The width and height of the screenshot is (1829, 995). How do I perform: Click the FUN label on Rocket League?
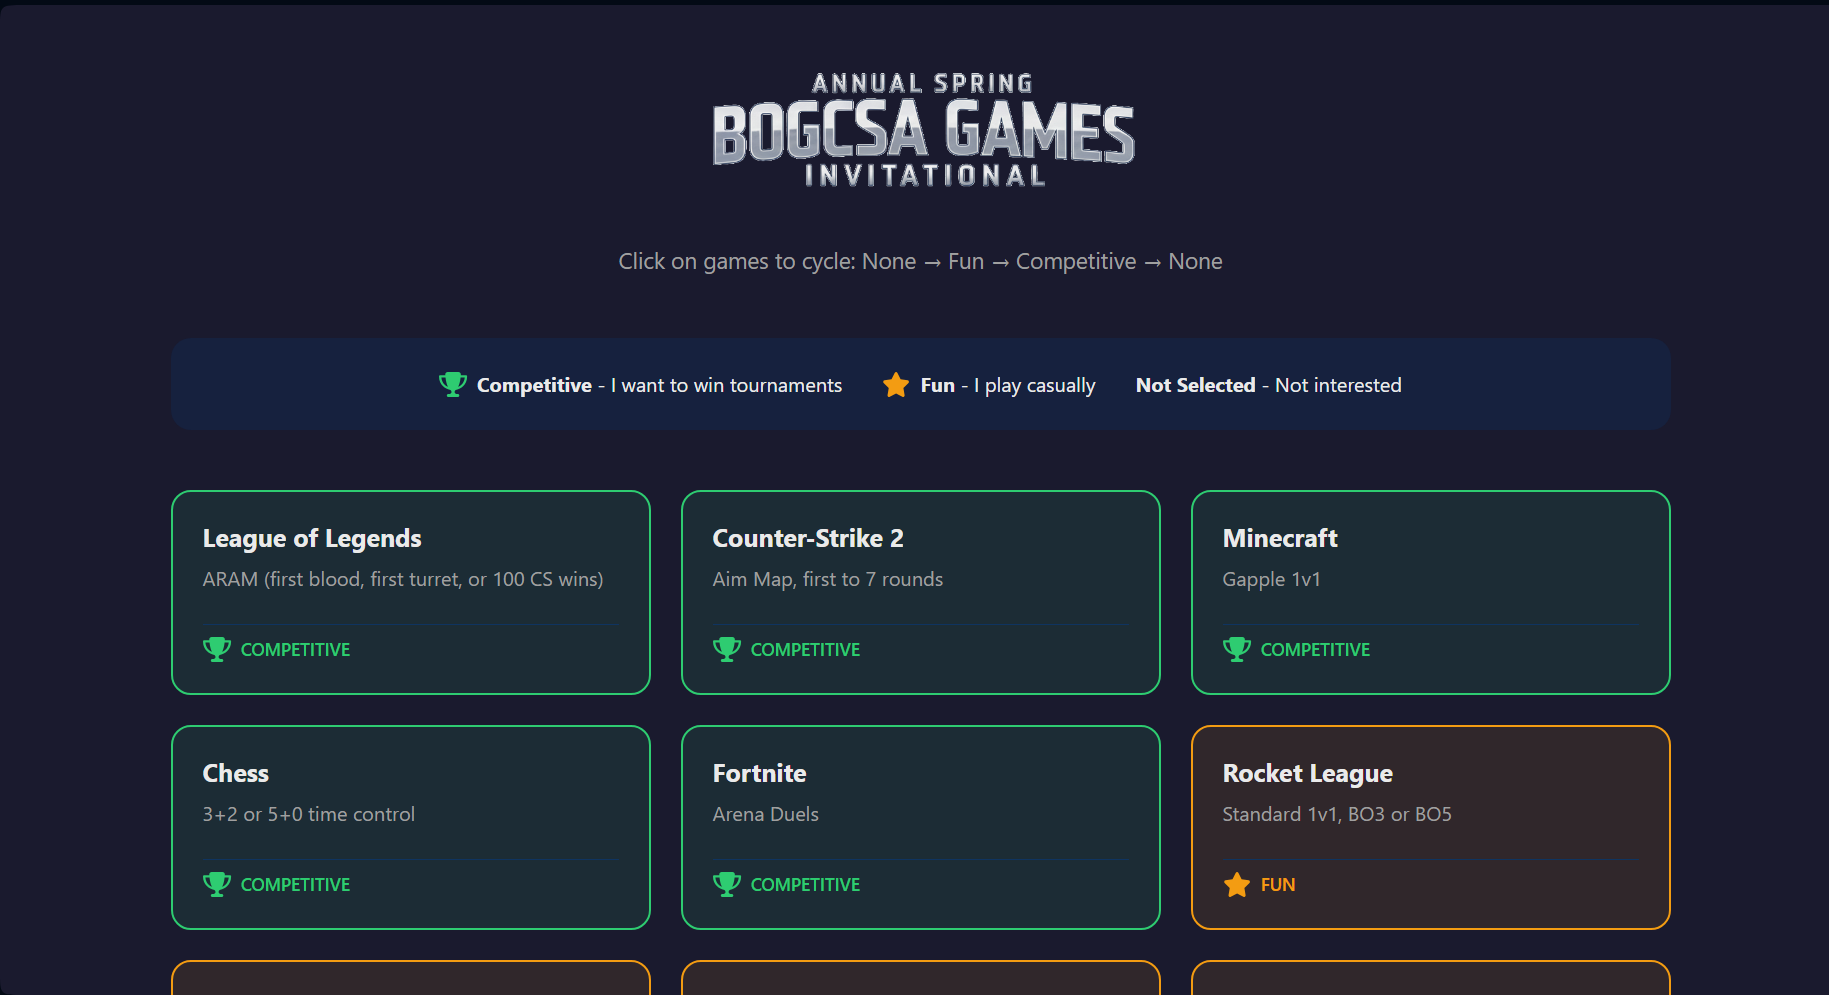click(x=1277, y=885)
